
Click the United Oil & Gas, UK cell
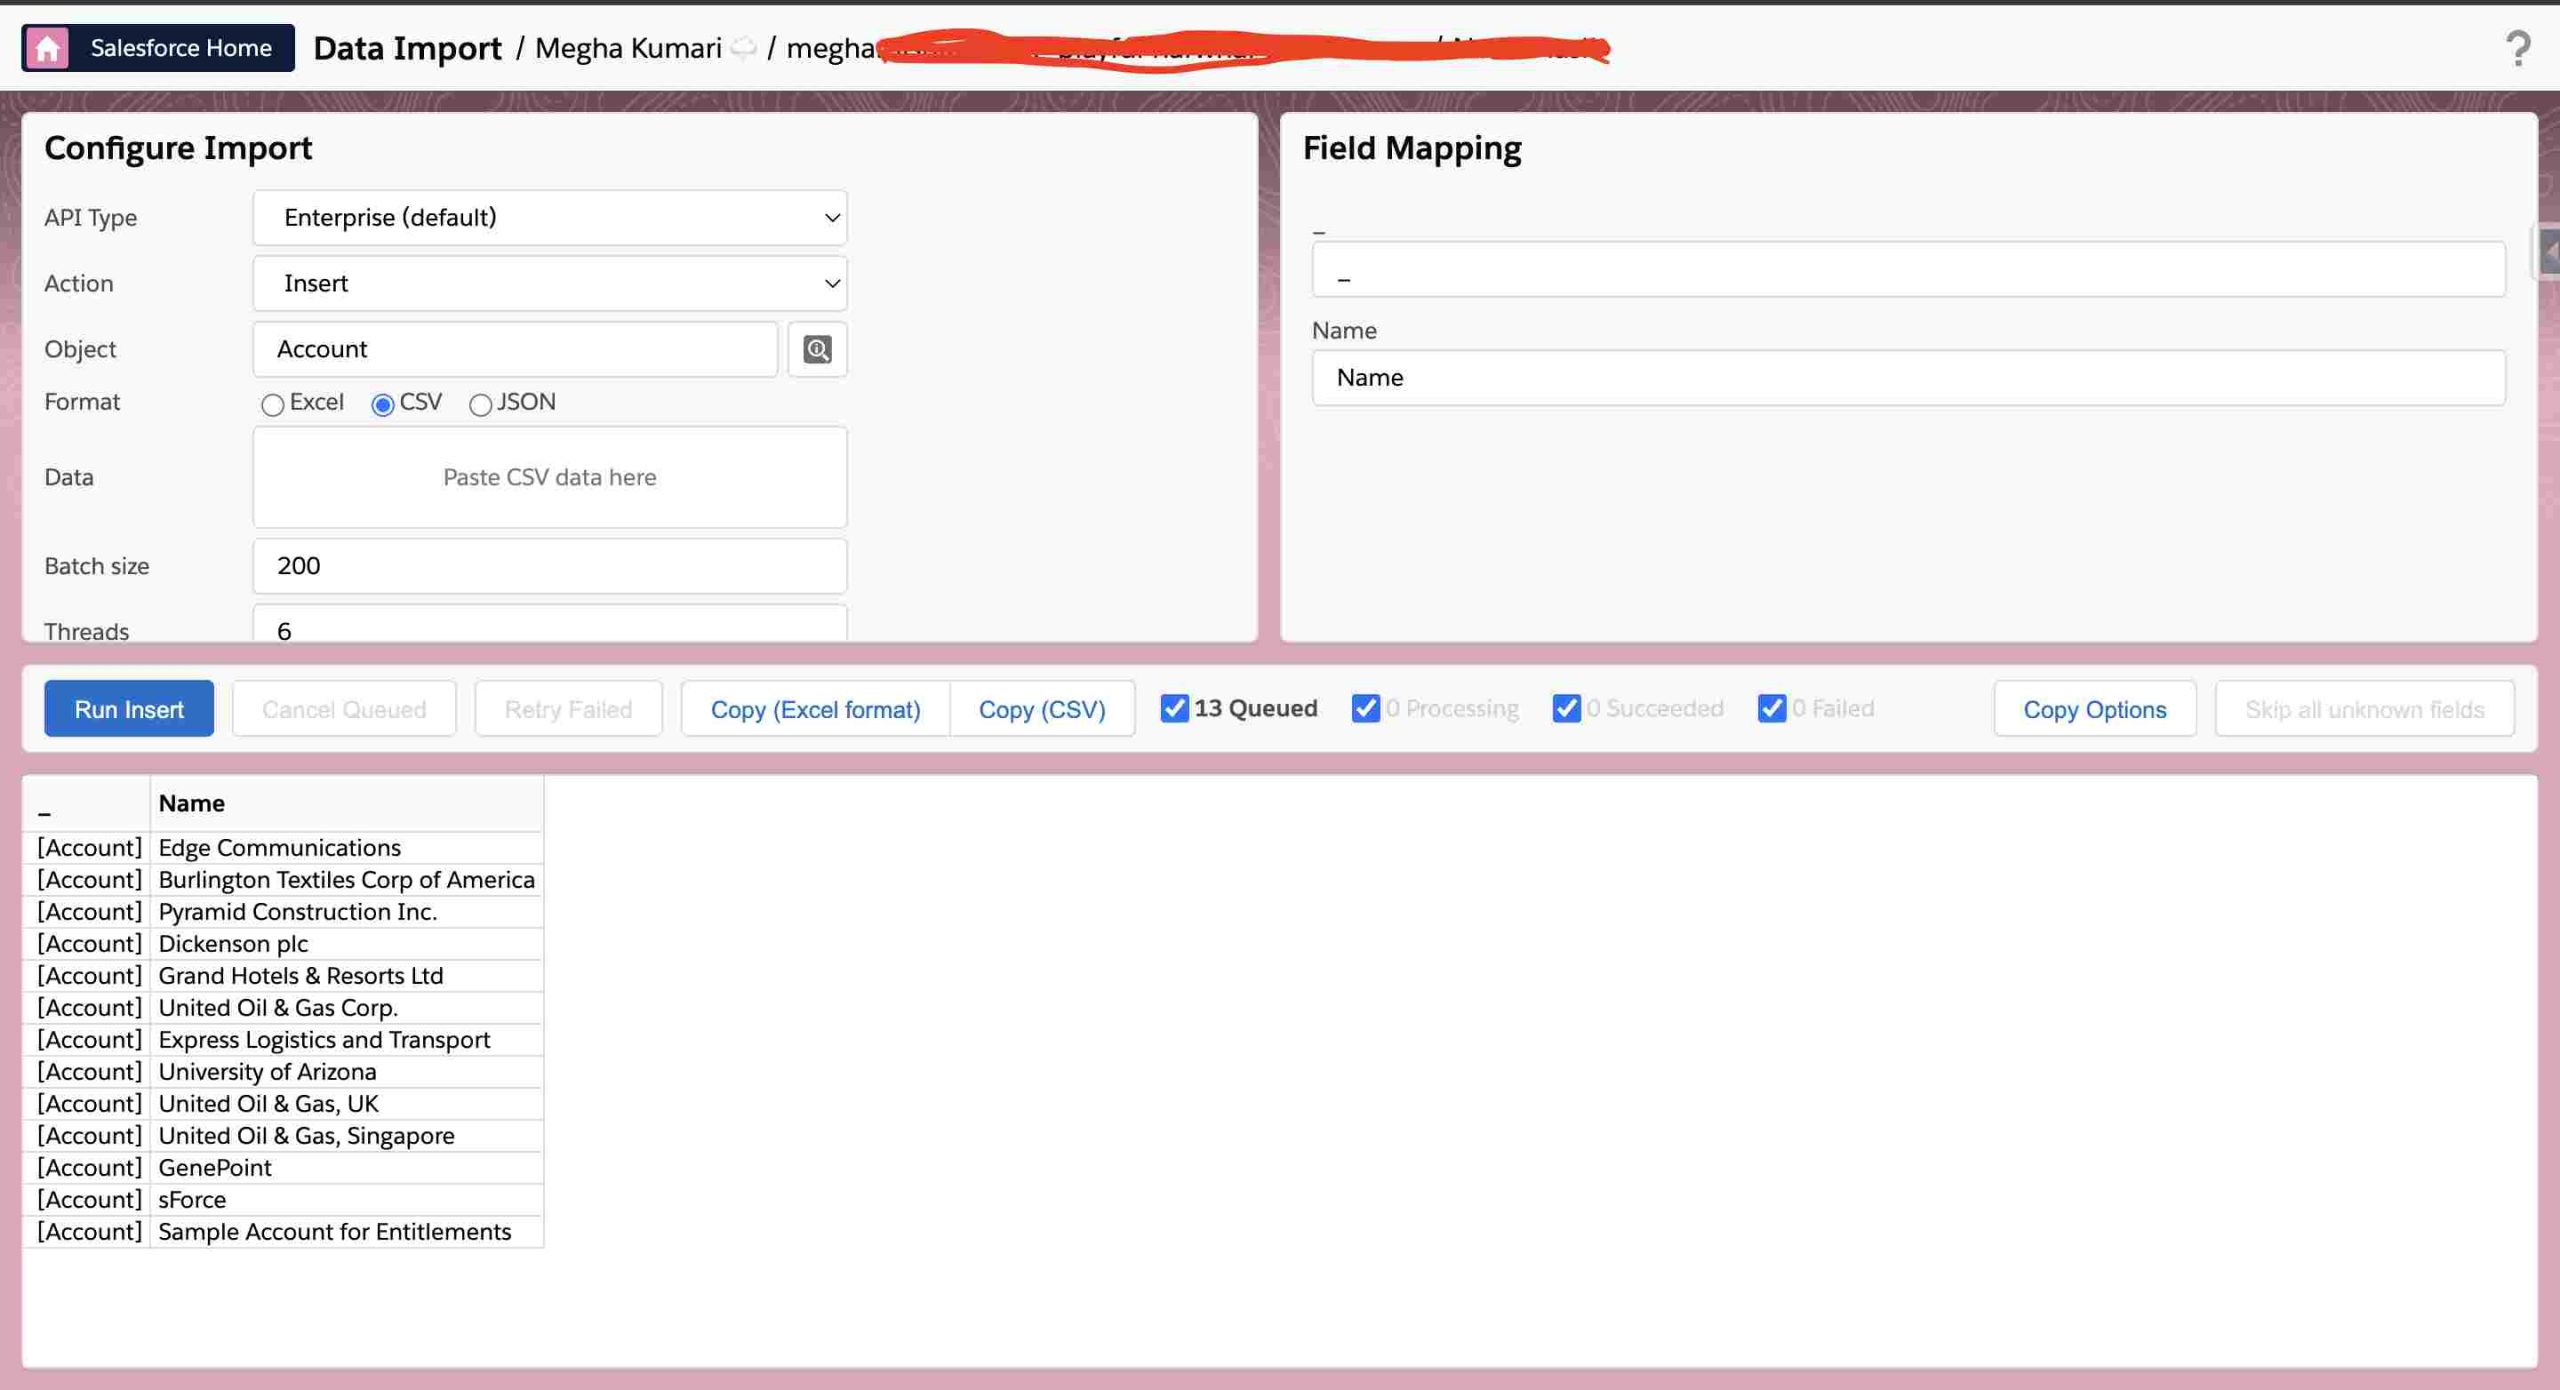(x=346, y=1104)
